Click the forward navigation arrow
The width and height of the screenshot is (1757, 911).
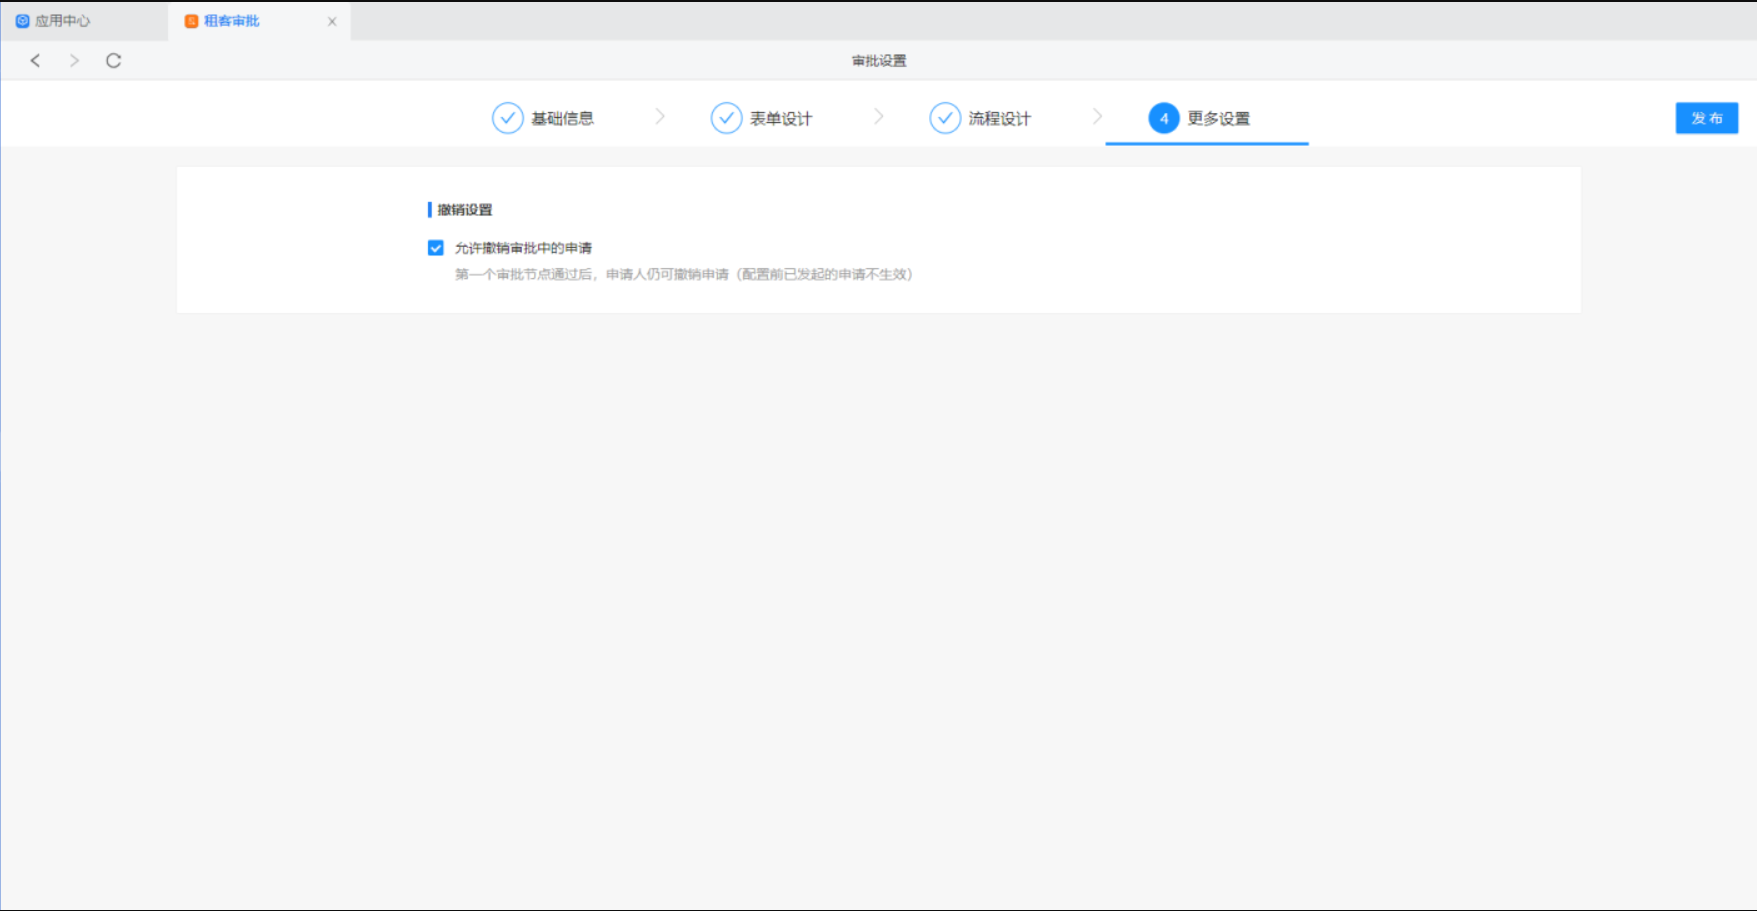click(x=74, y=61)
